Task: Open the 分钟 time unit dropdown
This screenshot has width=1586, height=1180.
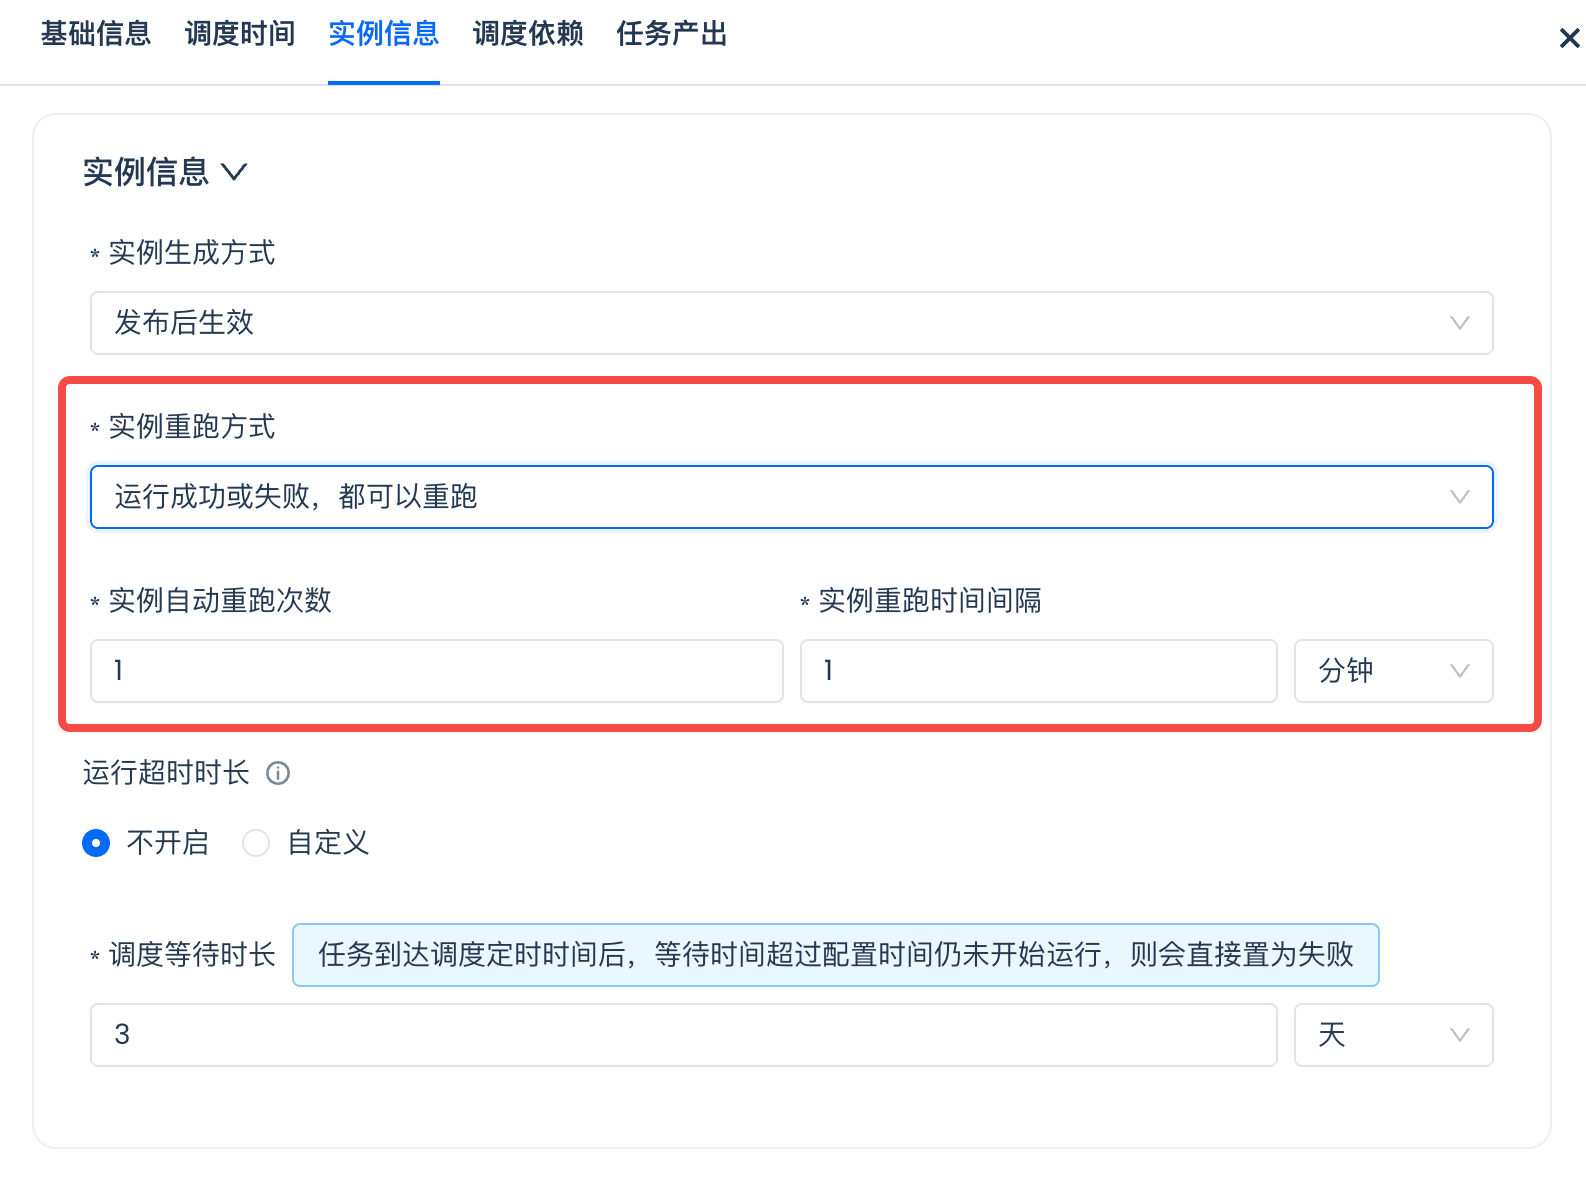Action: coord(1392,671)
